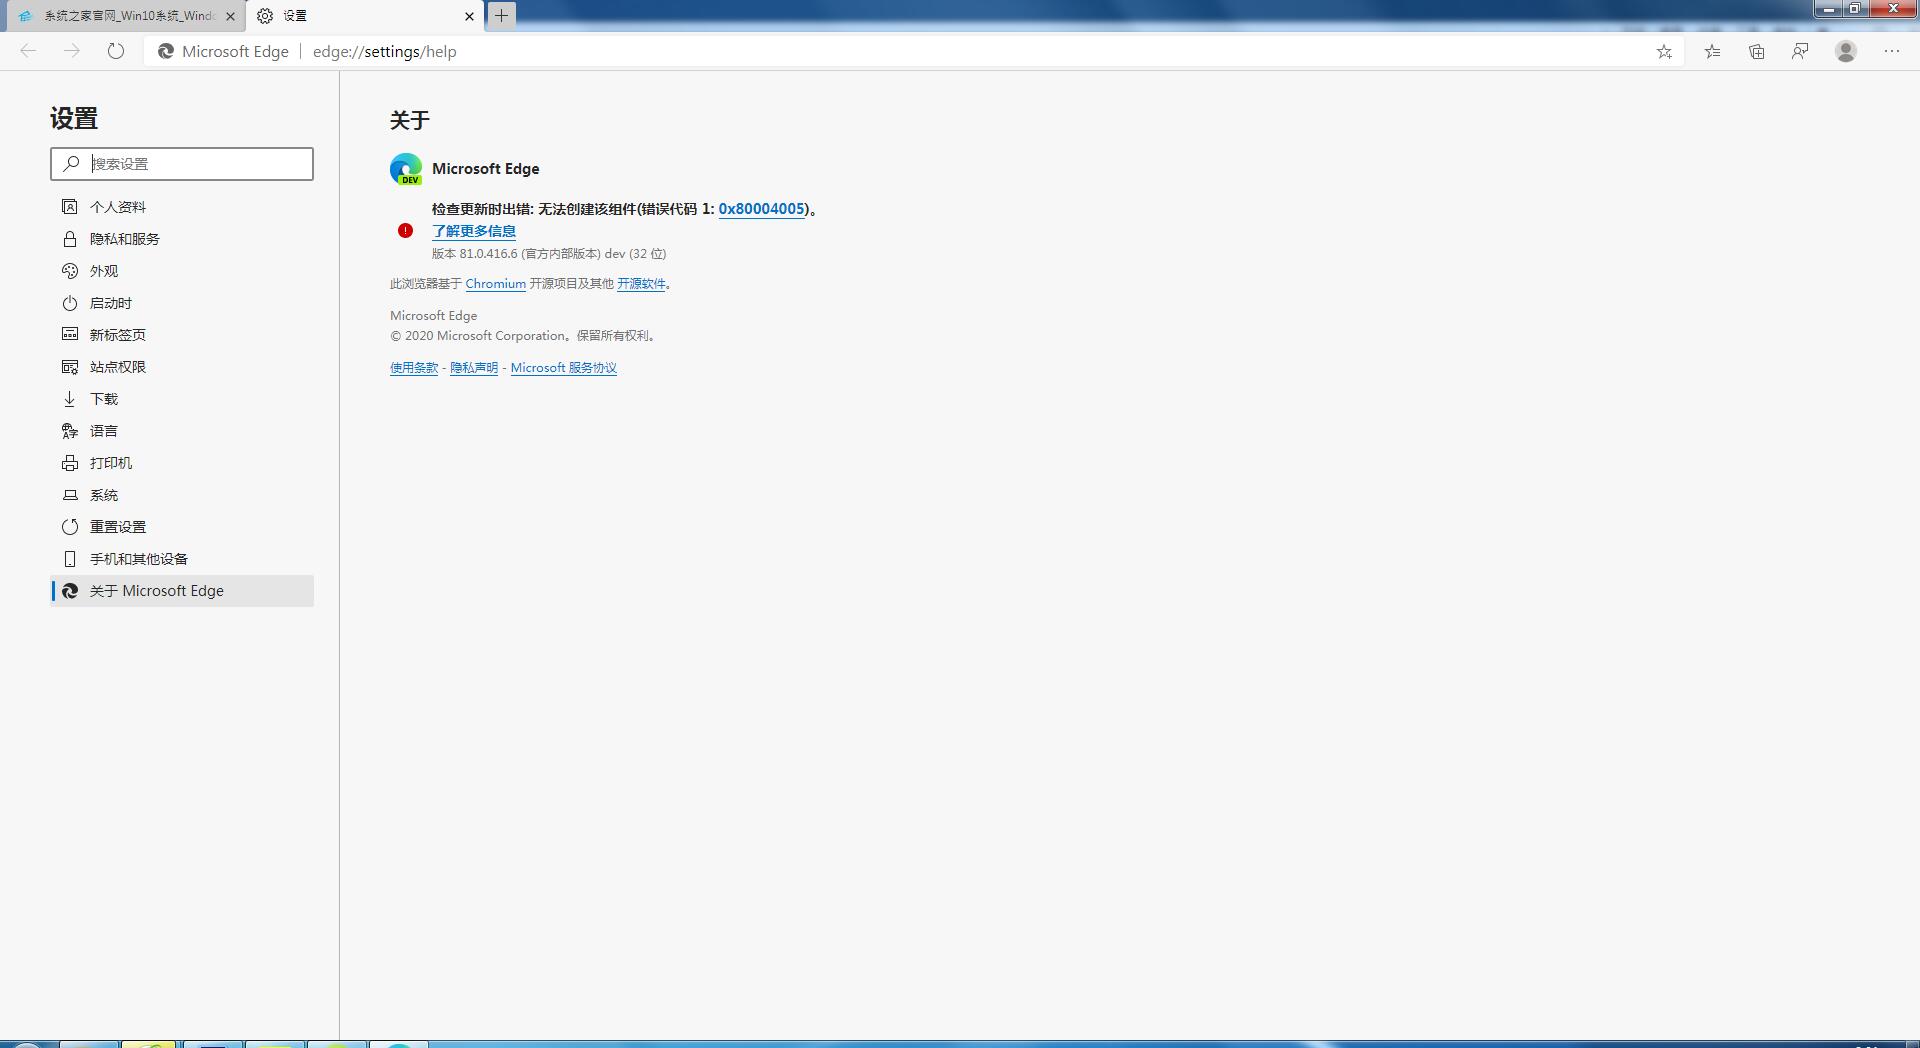Open the Chromium project link
The height and width of the screenshot is (1048, 1920).
tap(495, 283)
